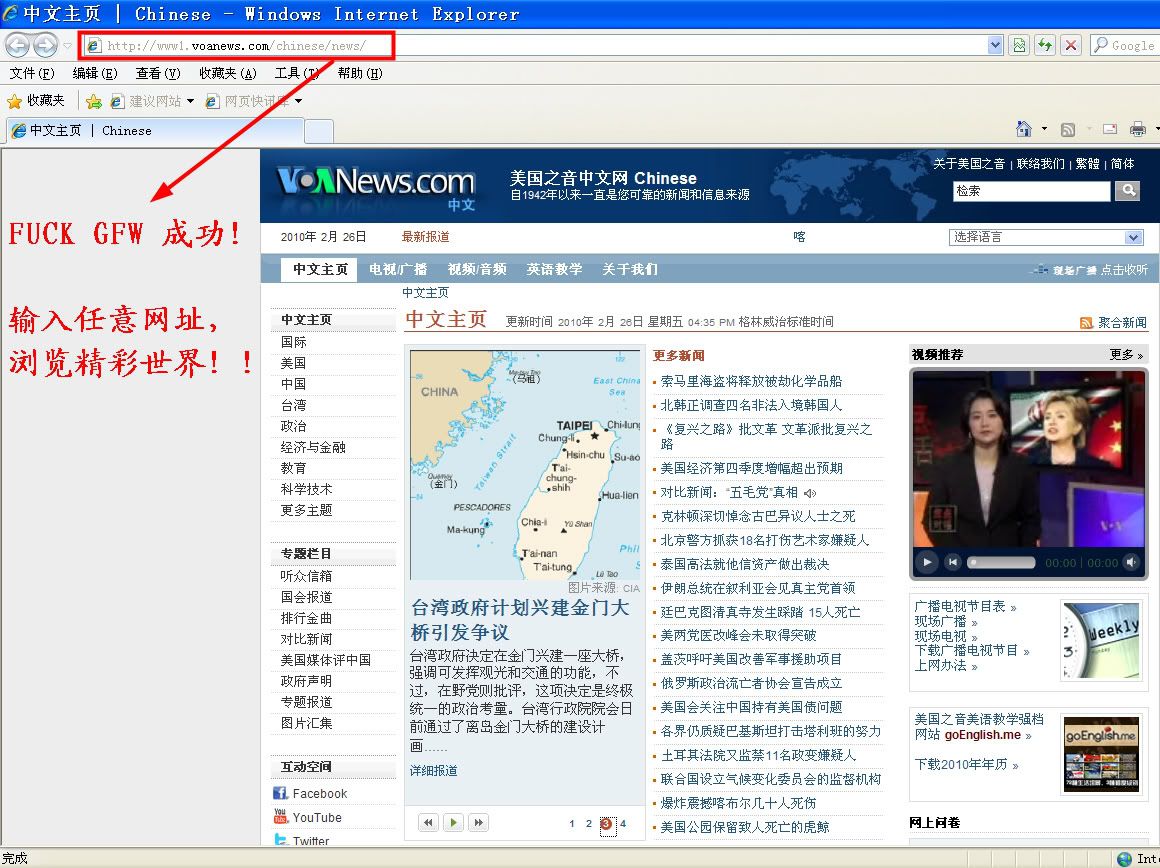Click the Stop loading red X icon
This screenshot has width=1160, height=868.
1070,45
